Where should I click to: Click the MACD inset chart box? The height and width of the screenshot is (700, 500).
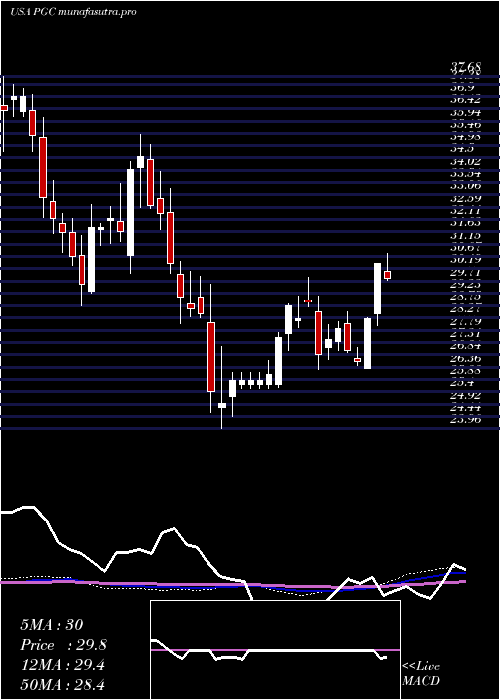click(x=275, y=650)
